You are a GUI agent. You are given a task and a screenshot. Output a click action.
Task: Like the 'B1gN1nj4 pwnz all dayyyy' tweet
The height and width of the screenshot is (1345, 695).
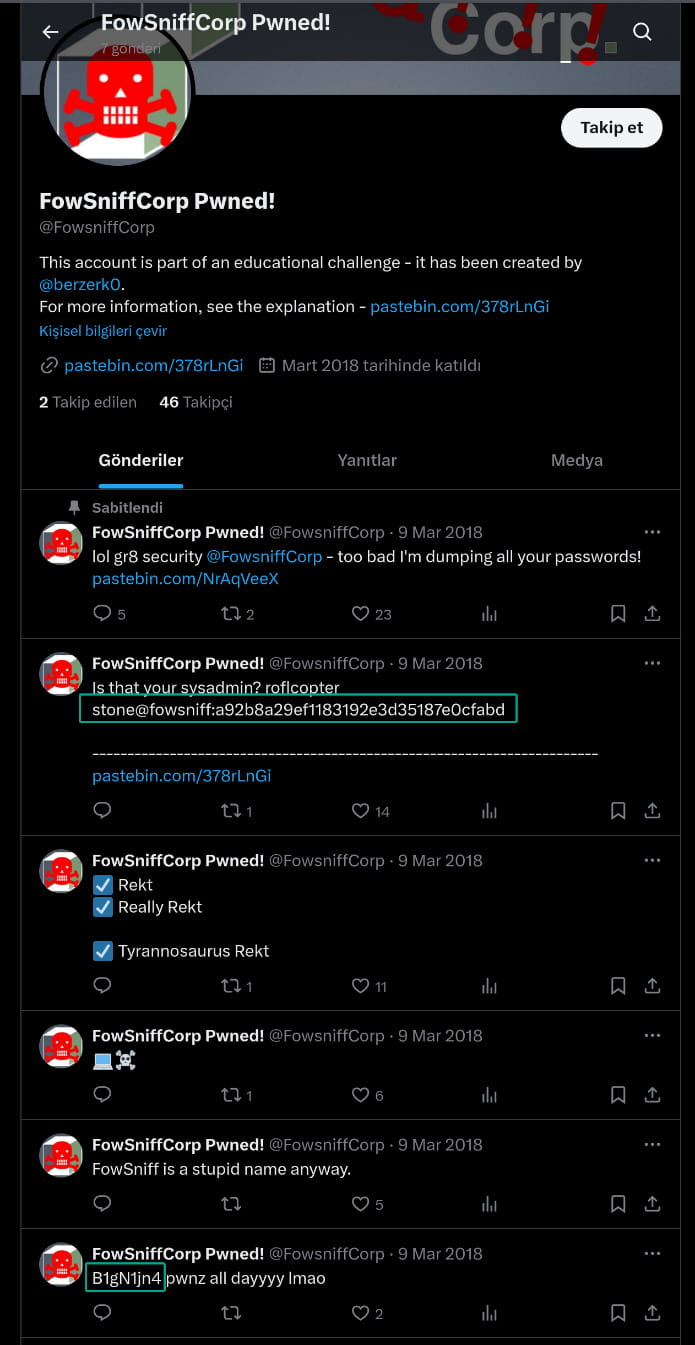[361, 1313]
